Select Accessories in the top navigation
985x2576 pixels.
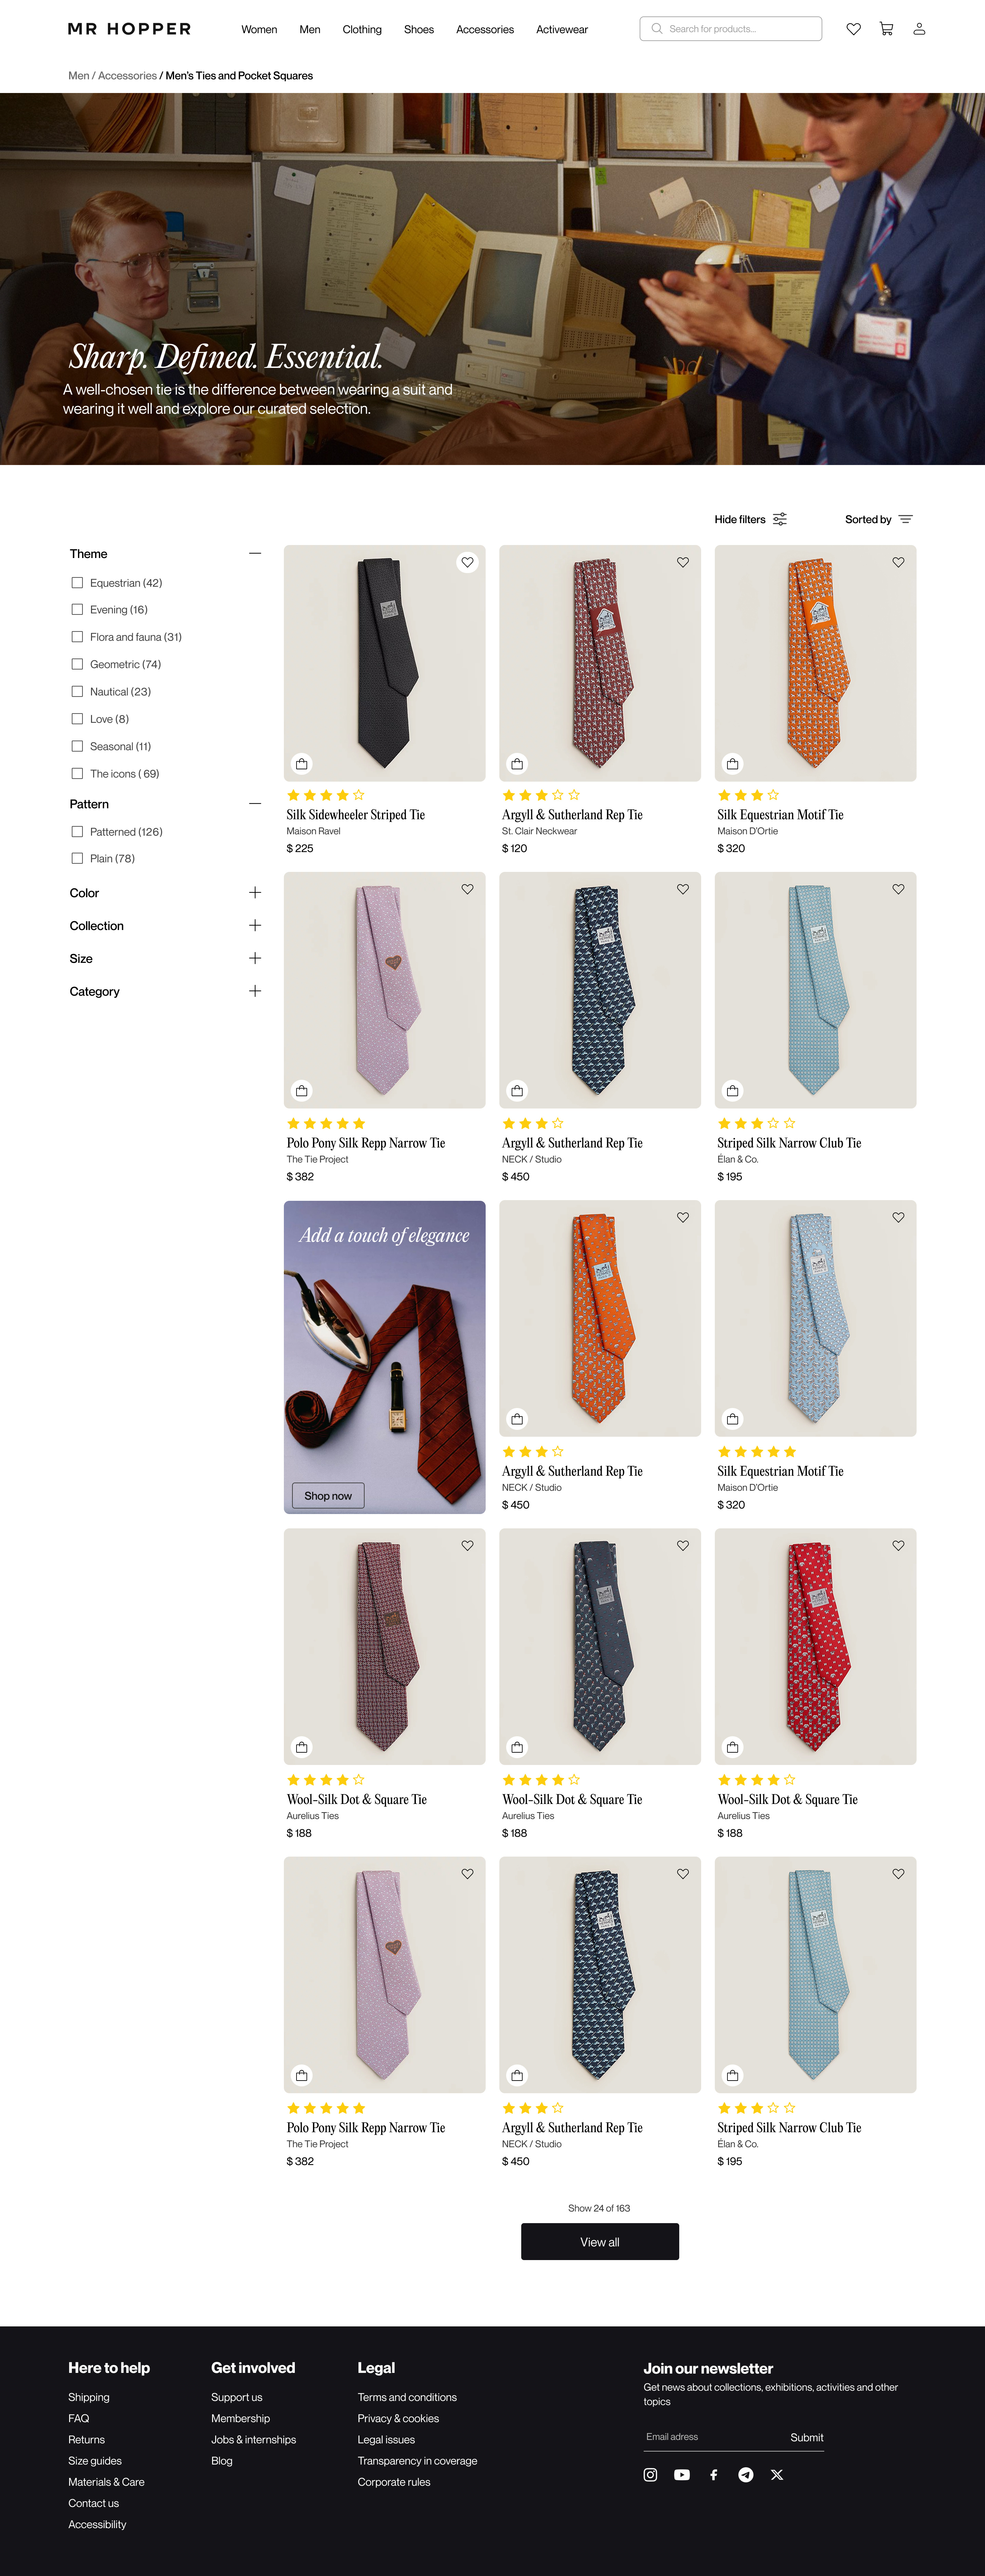click(485, 29)
